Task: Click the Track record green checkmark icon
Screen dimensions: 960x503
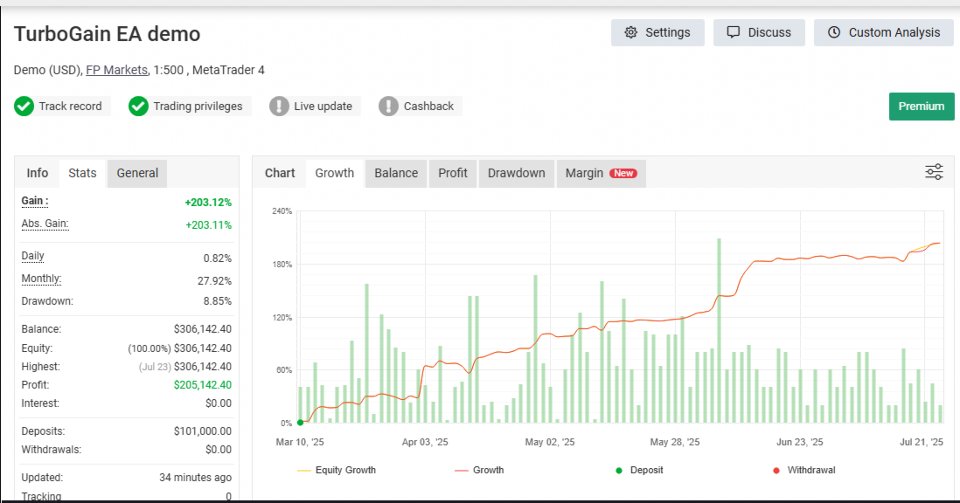Action: (x=24, y=106)
